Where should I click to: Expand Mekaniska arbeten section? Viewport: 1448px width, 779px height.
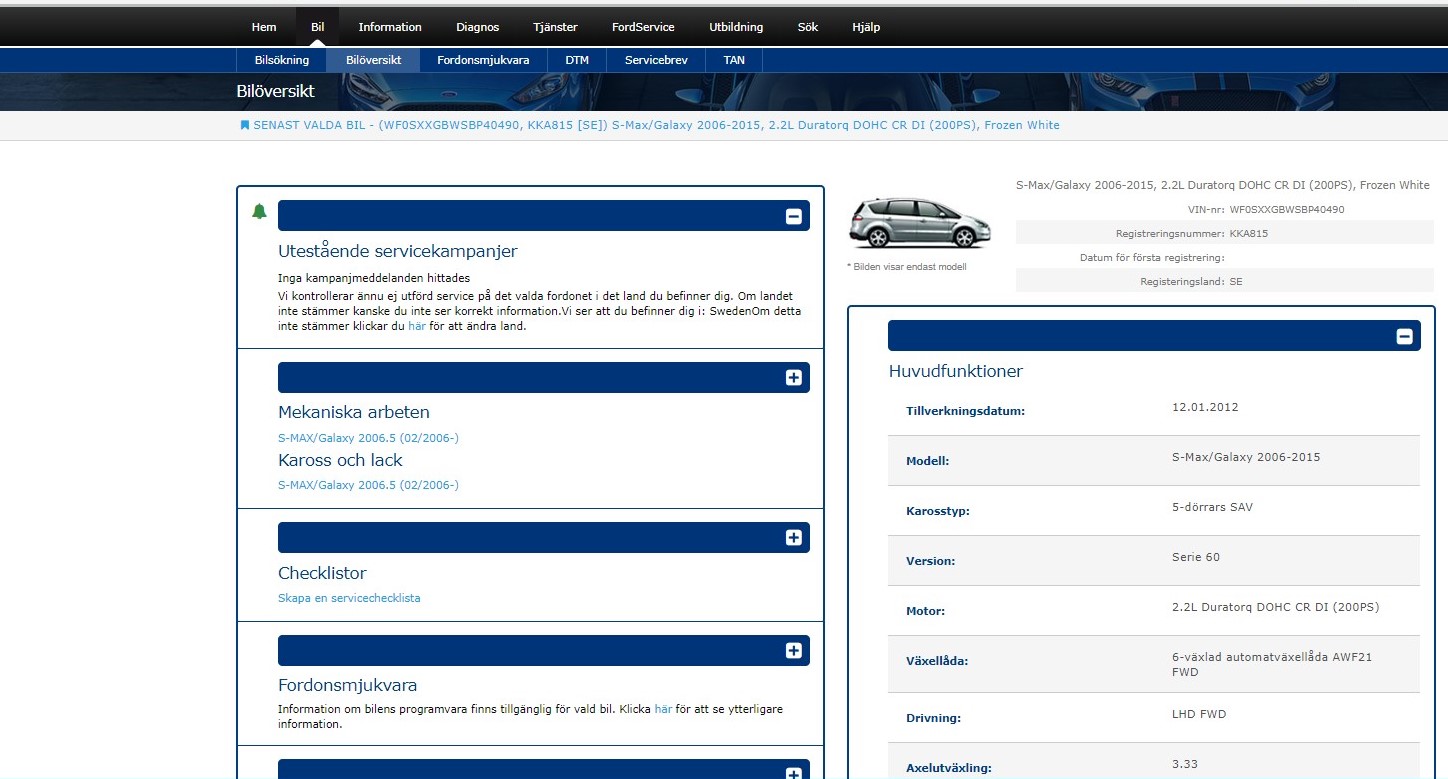coord(793,378)
